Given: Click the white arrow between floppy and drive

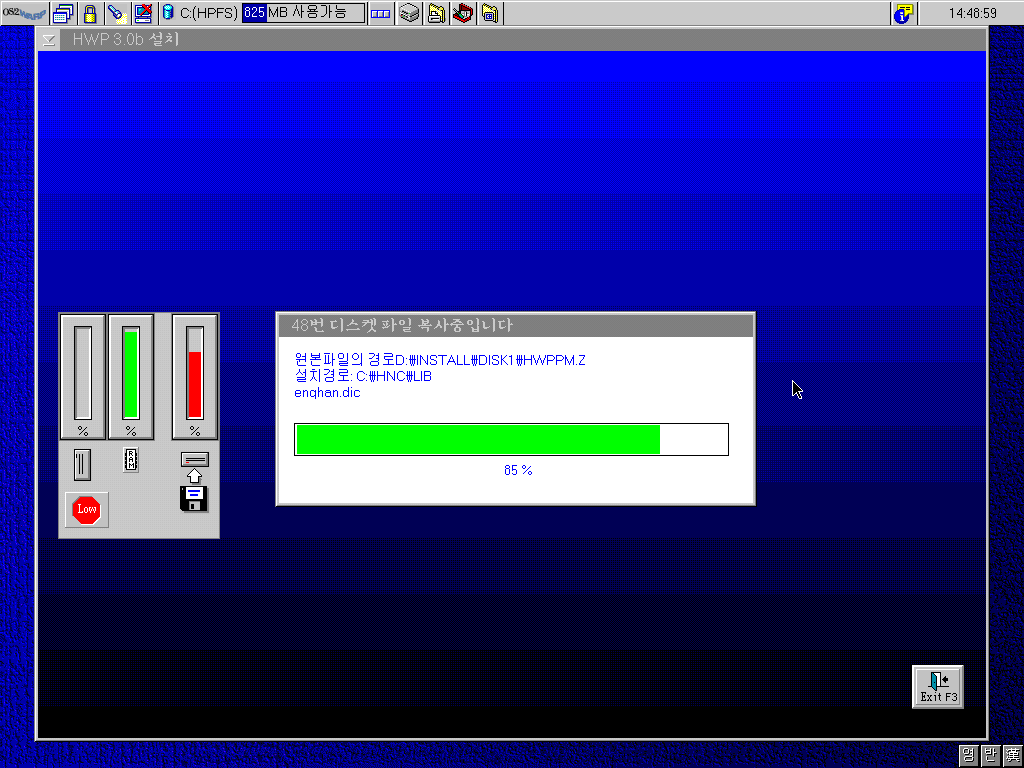Looking at the screenshot, I should 195,476.
